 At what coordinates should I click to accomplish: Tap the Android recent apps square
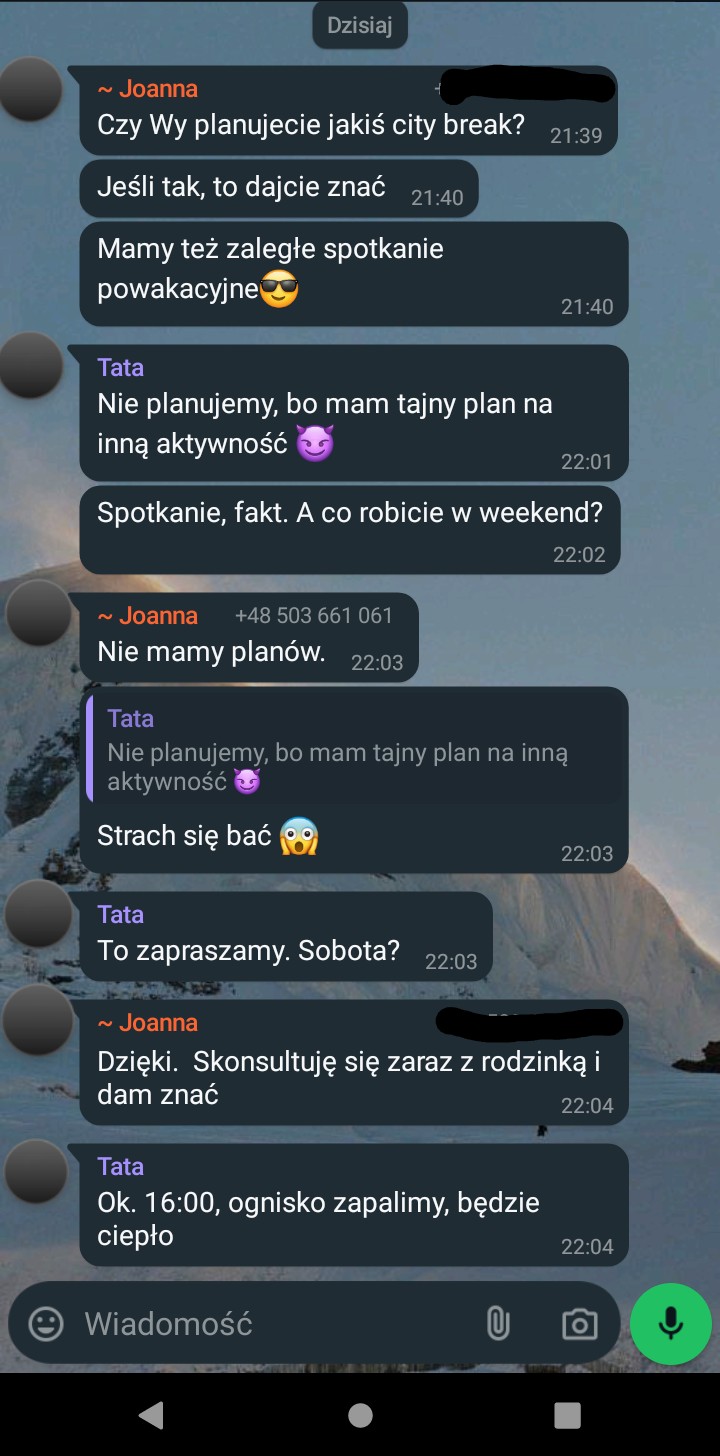tap(567, 1415)
